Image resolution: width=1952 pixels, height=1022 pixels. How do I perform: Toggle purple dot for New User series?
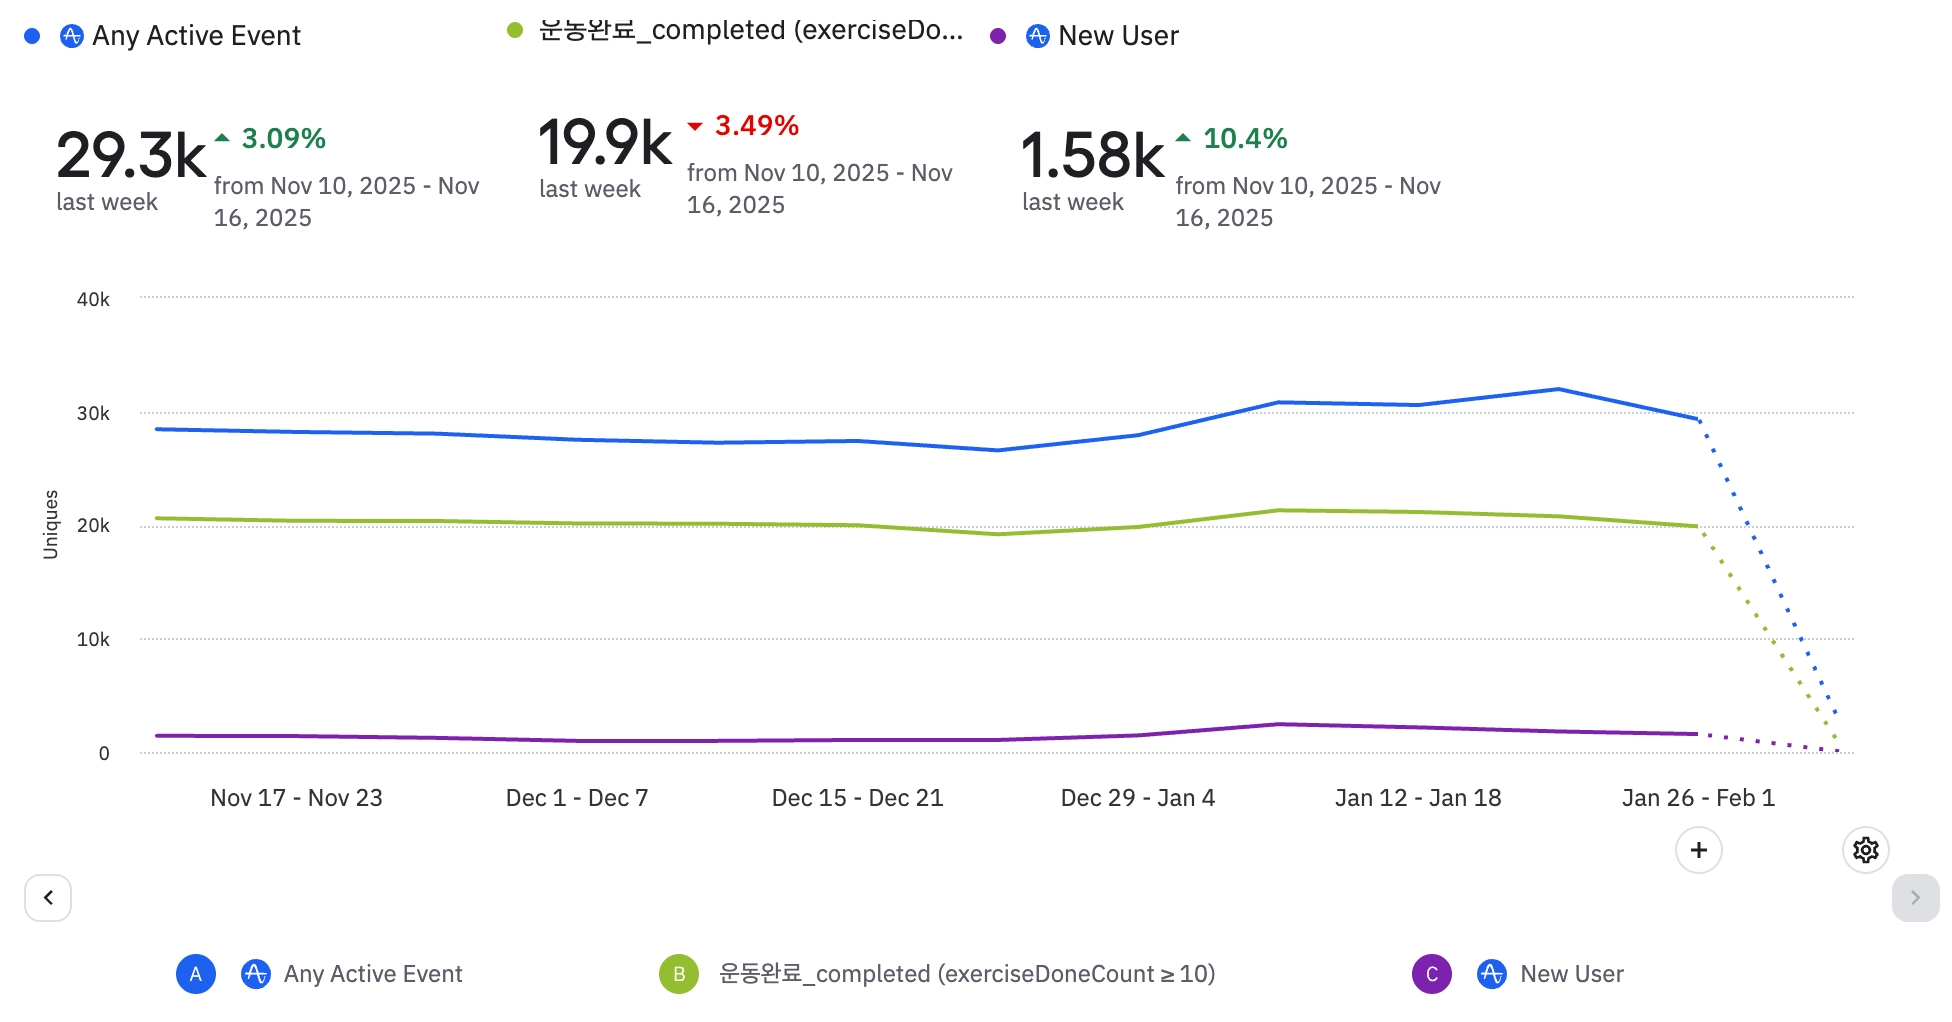point(998,36)
